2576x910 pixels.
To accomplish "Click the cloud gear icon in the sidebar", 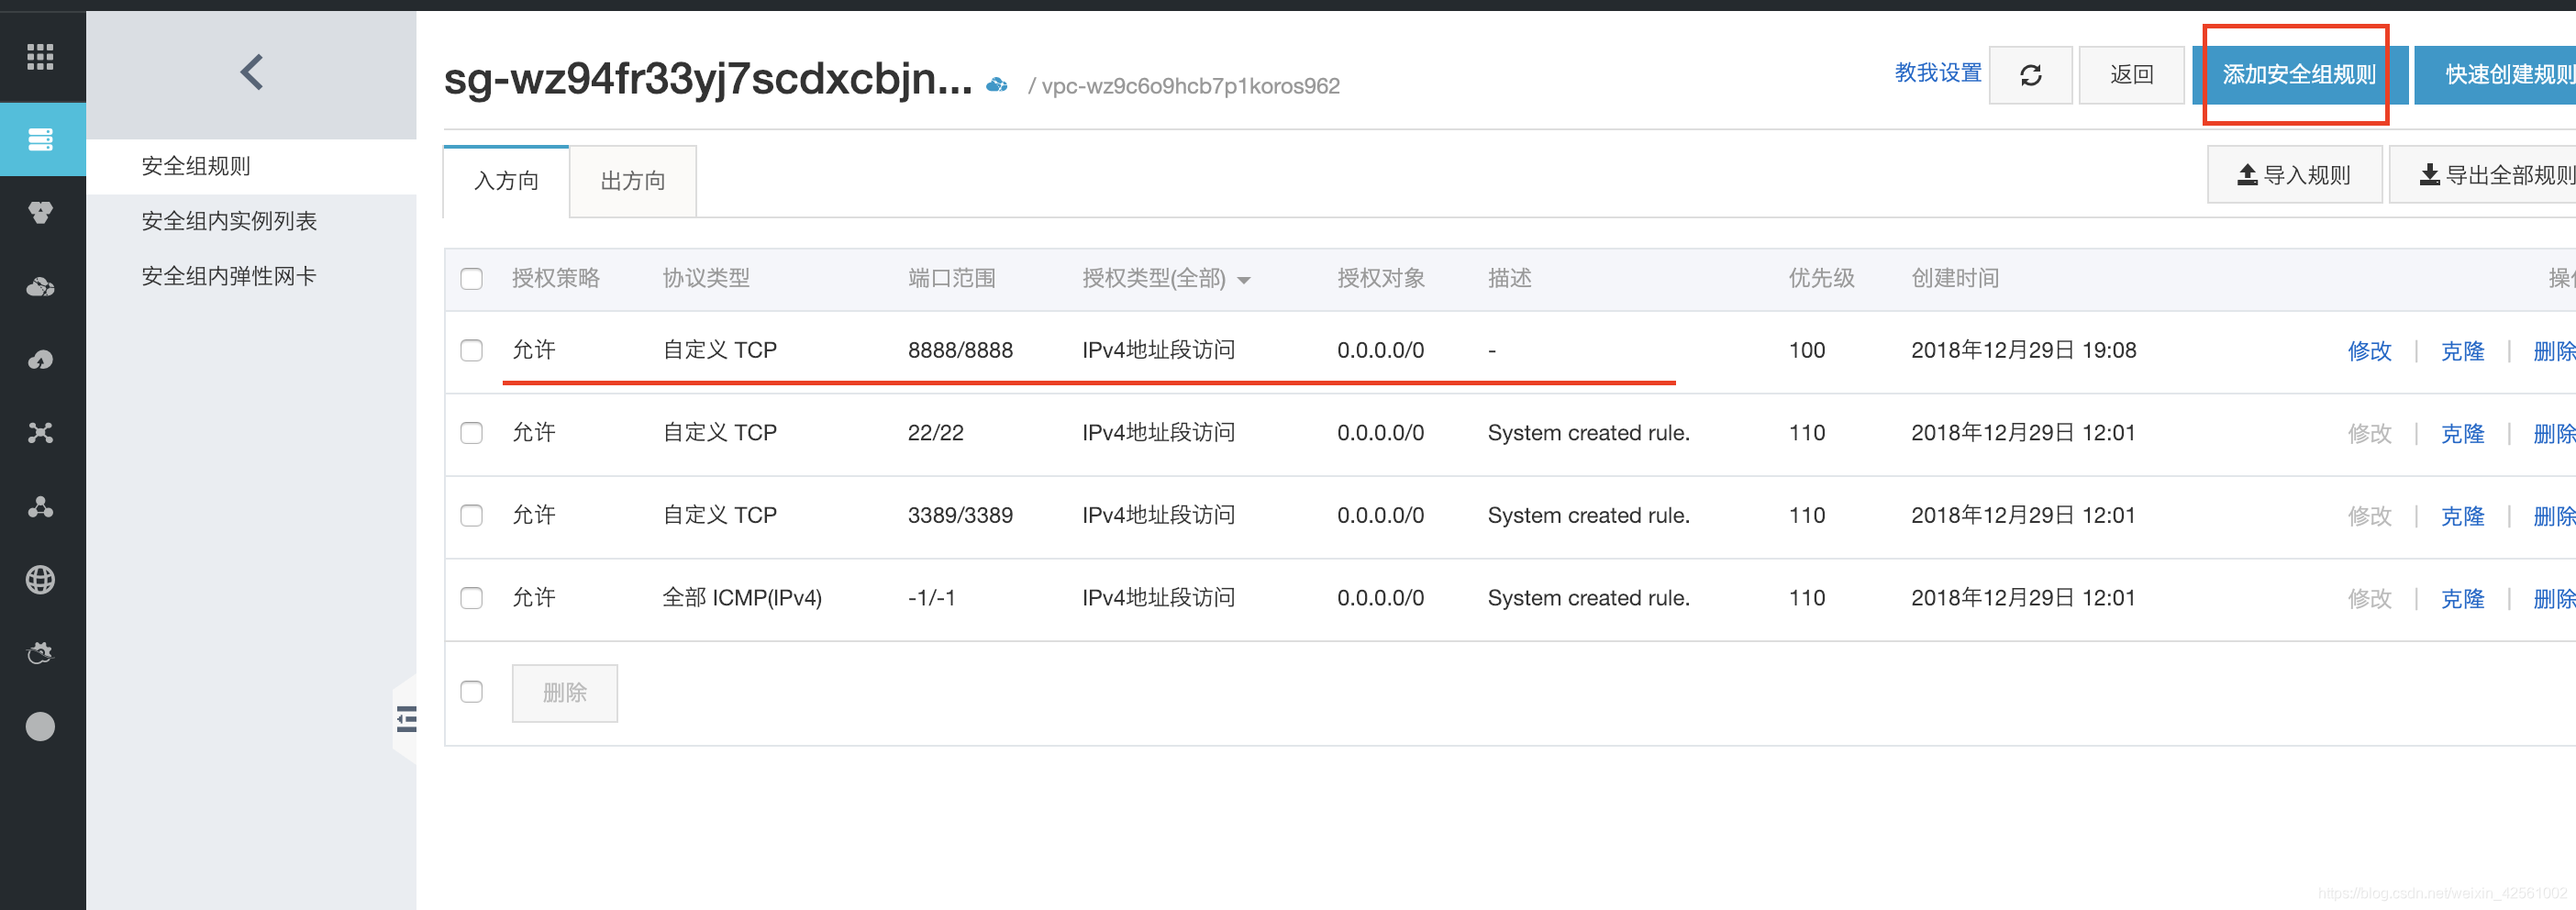I will pyautogui.click(x=40, y=653).
